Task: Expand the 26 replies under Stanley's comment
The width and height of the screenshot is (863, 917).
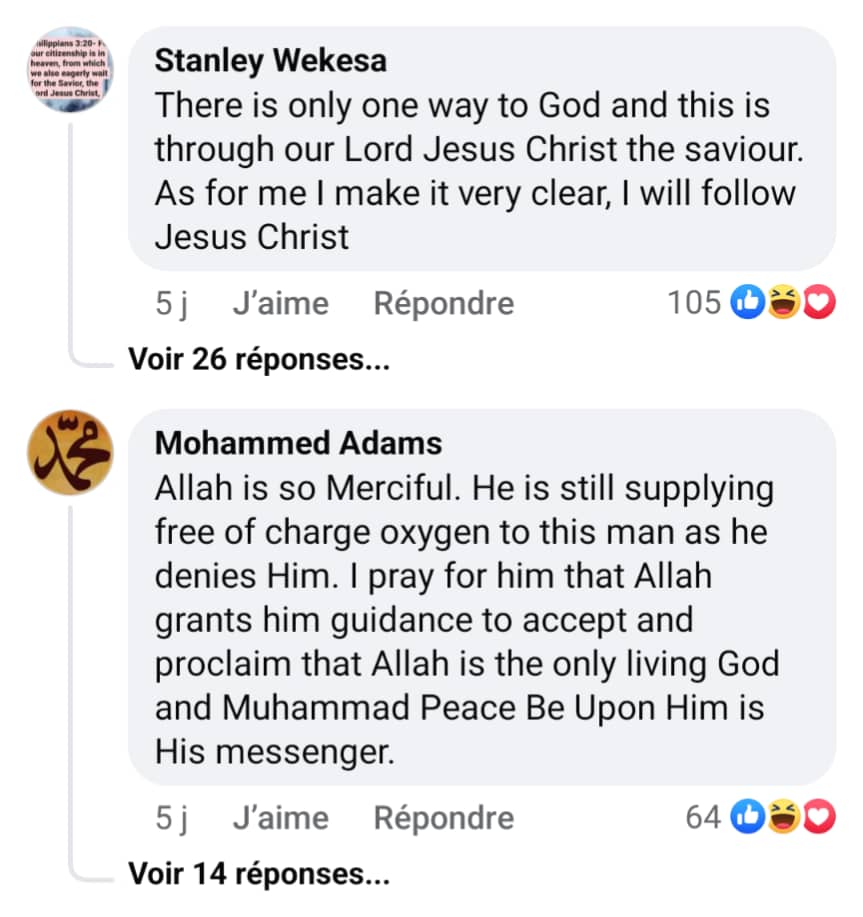Action: [259, 359]
